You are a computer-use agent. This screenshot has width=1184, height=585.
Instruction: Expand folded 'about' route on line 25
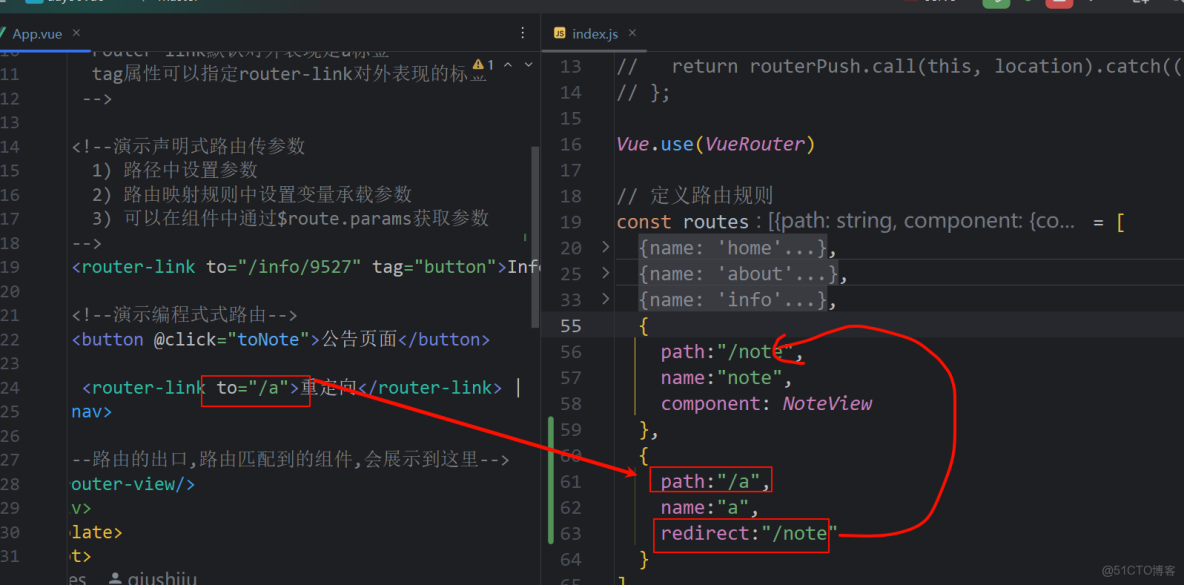pos(604,273)
